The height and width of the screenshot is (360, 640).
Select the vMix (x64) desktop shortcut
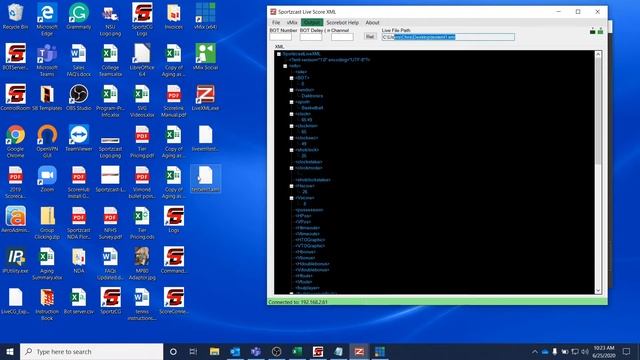point(205,16)
